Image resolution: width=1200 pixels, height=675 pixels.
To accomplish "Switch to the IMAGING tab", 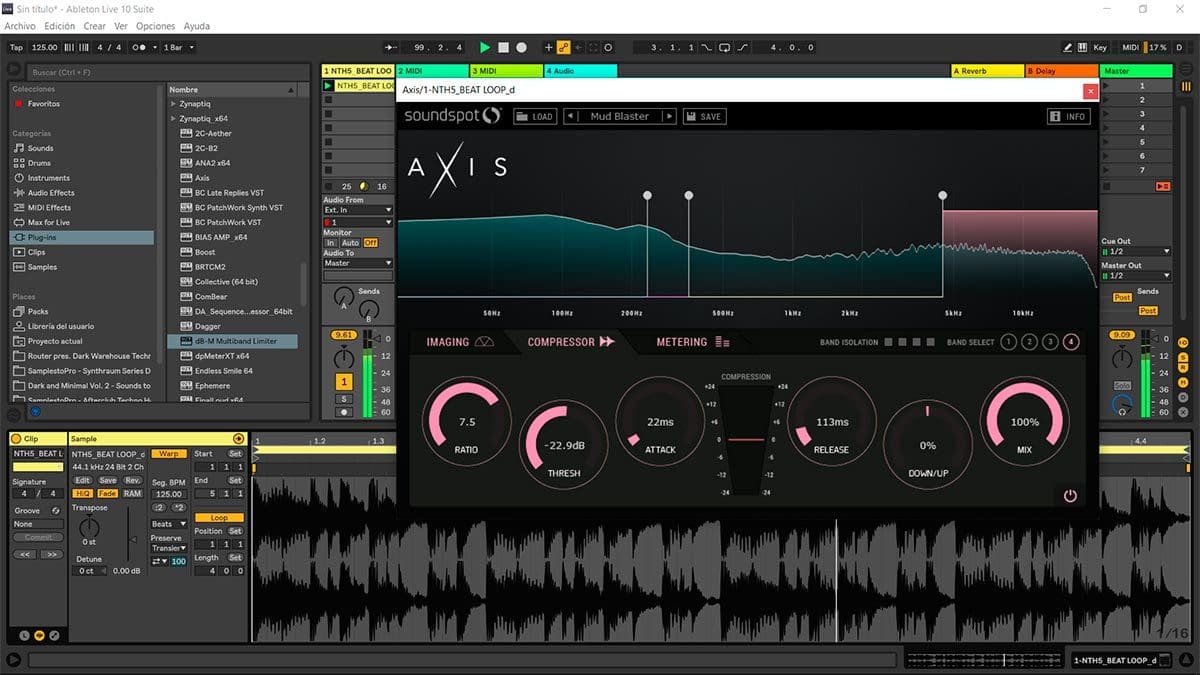I will point(460,342).
